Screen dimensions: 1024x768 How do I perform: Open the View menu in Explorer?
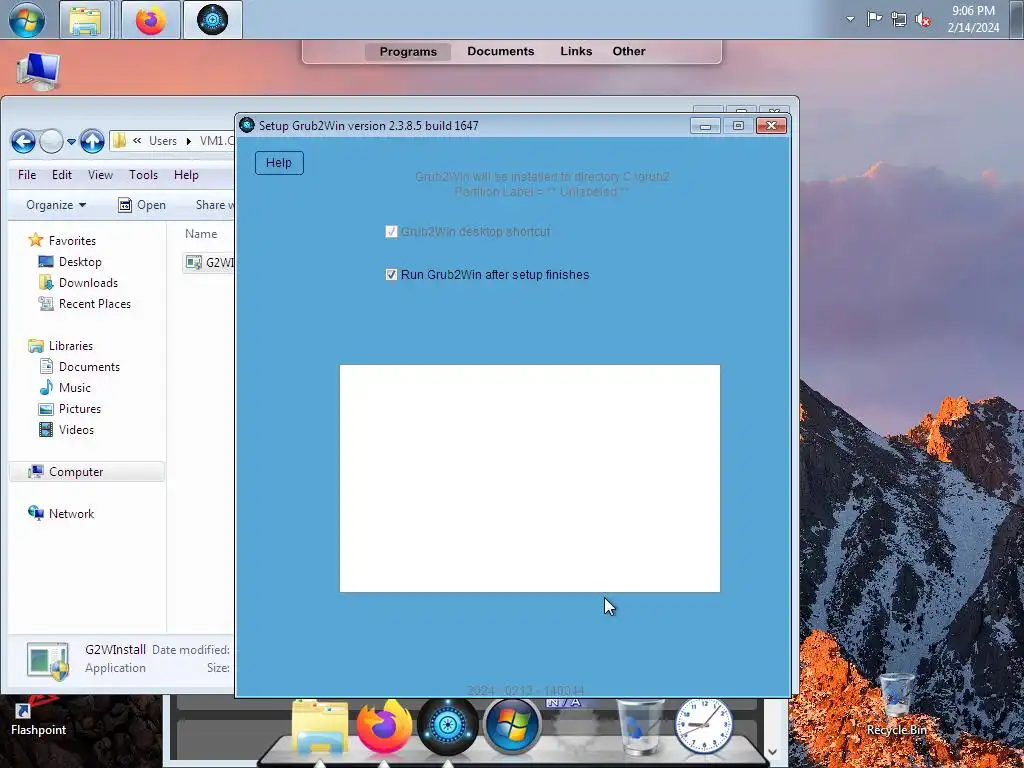tap(101, 175)
